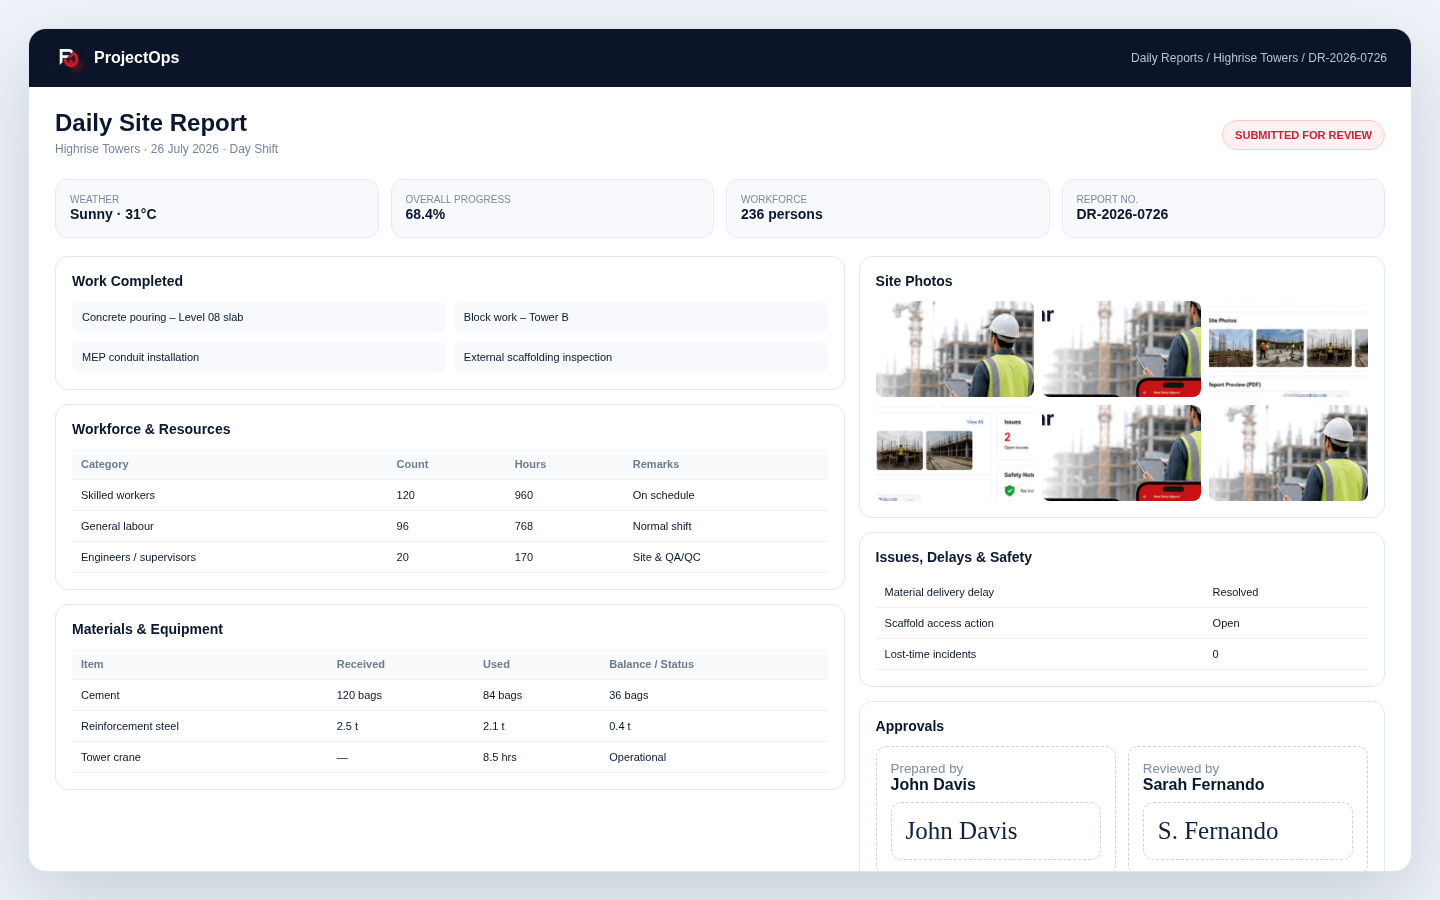The image size is (1440, 900).
Task: Click the 'On schedule' remark
Action: pos(663,495)
